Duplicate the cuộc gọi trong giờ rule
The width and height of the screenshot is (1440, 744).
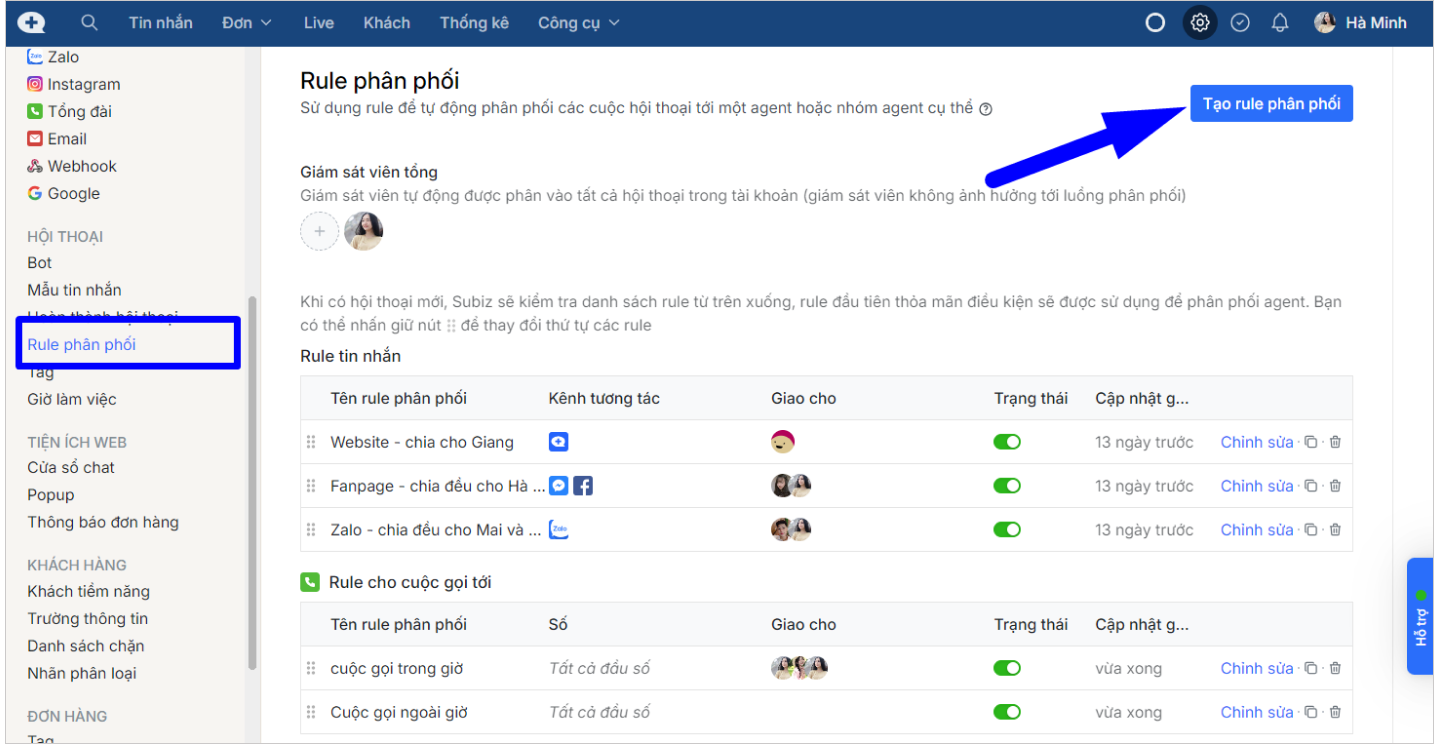[x=1311, y=668]
